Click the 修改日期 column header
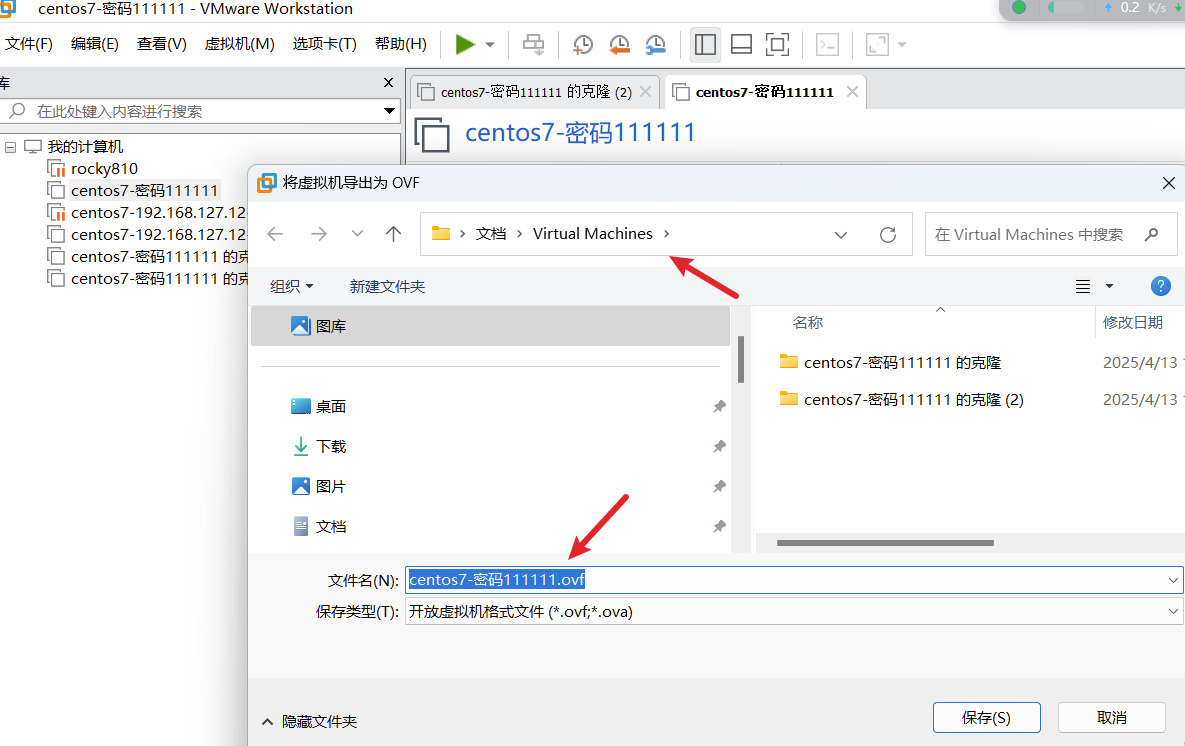The height and width of the screenshot is (746, 1185). coord(1132,323)
